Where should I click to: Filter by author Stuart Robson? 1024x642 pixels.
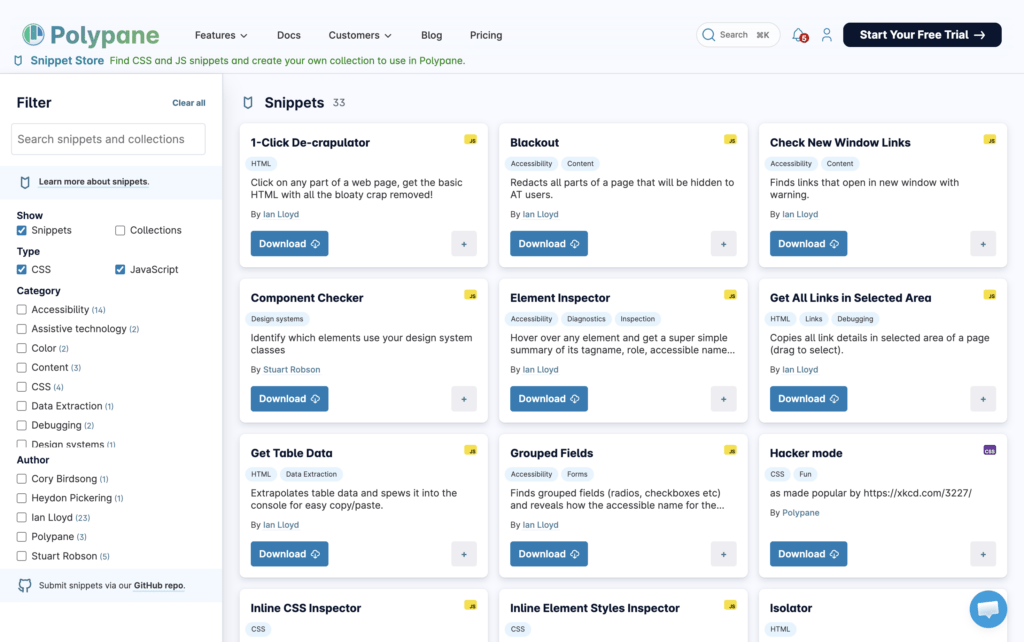(x=22, y=556)
